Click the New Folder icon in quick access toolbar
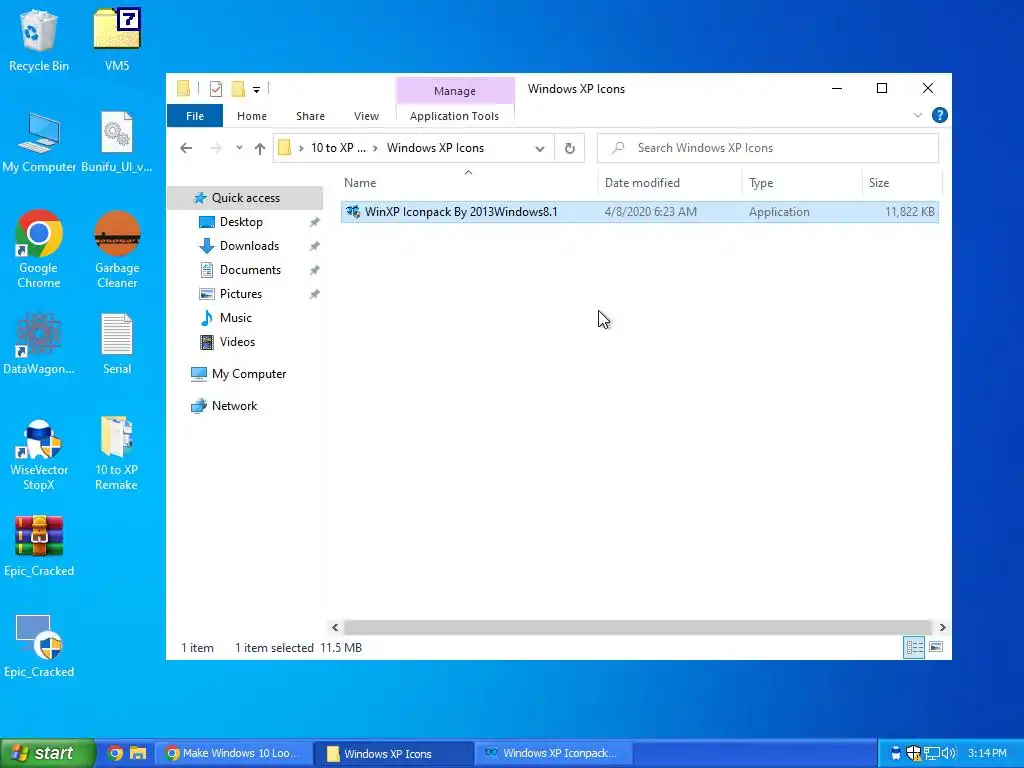The width and height of the screenshot is (1024, 768). [238, 89]
